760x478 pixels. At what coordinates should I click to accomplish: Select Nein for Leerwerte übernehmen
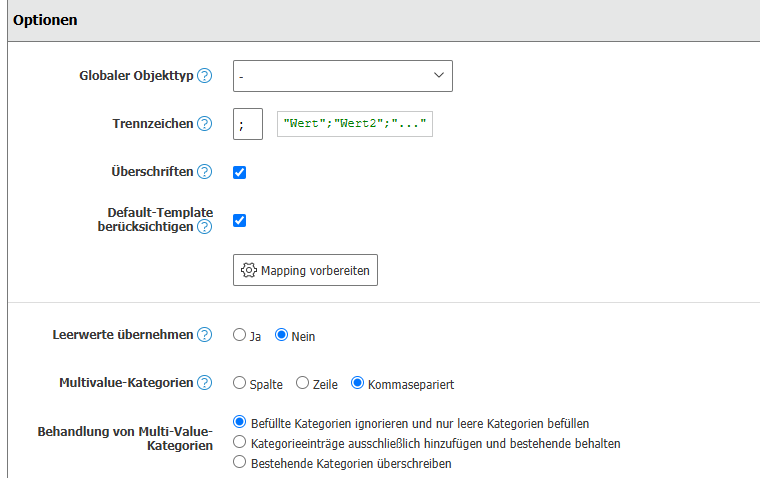click(281, 336)
